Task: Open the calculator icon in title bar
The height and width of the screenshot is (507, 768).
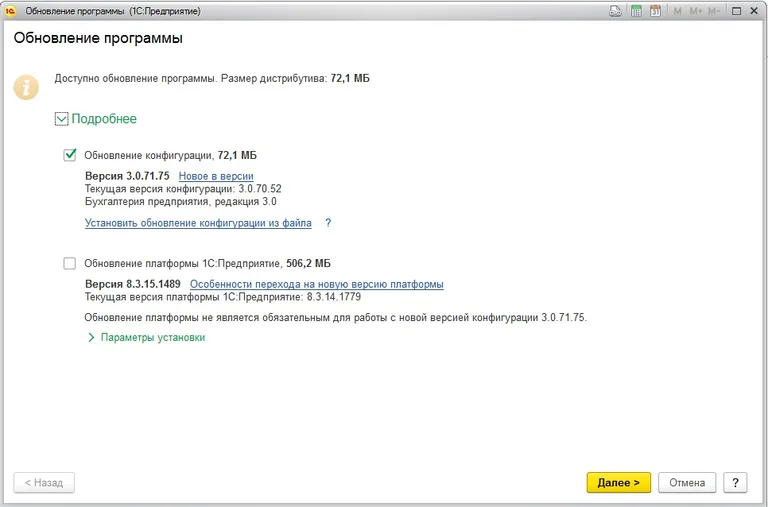Action: [x=635, y=11]
